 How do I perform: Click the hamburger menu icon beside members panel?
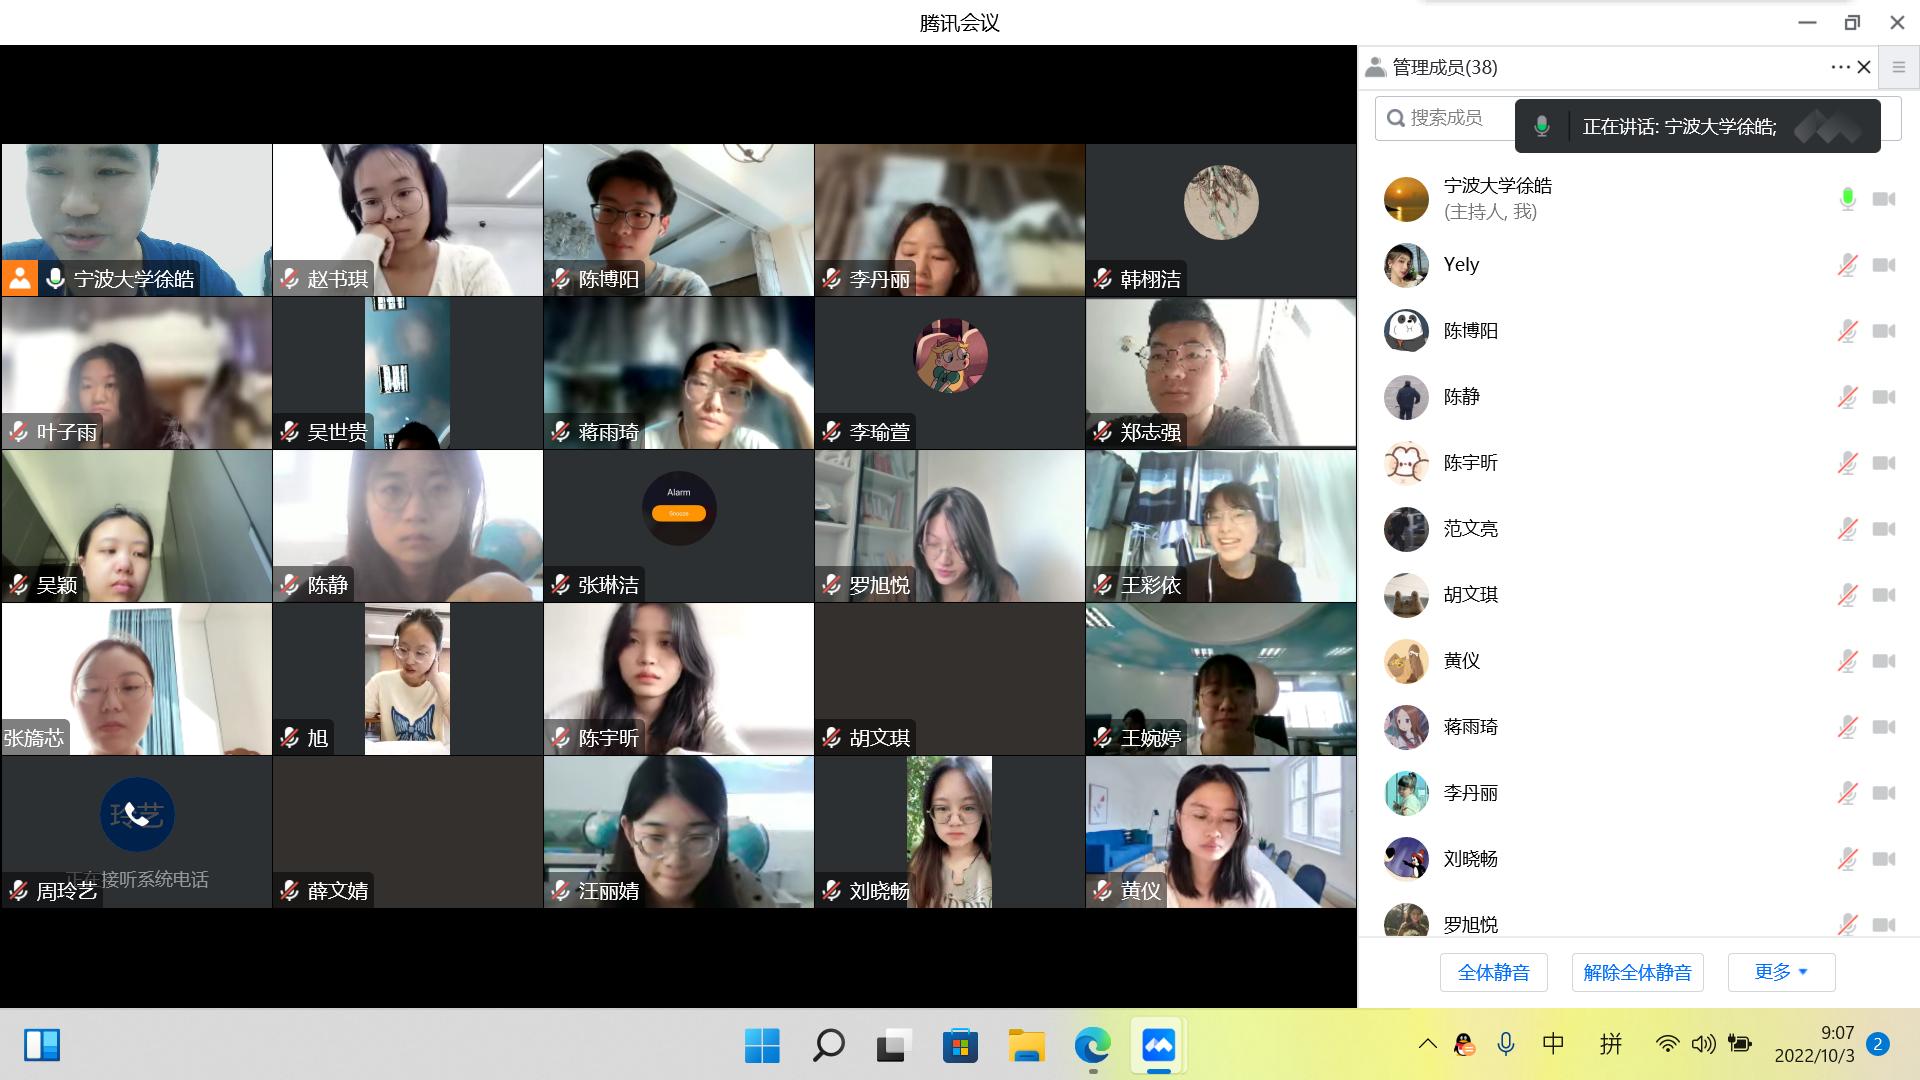pyautogui.click(x=1898, y=67)
